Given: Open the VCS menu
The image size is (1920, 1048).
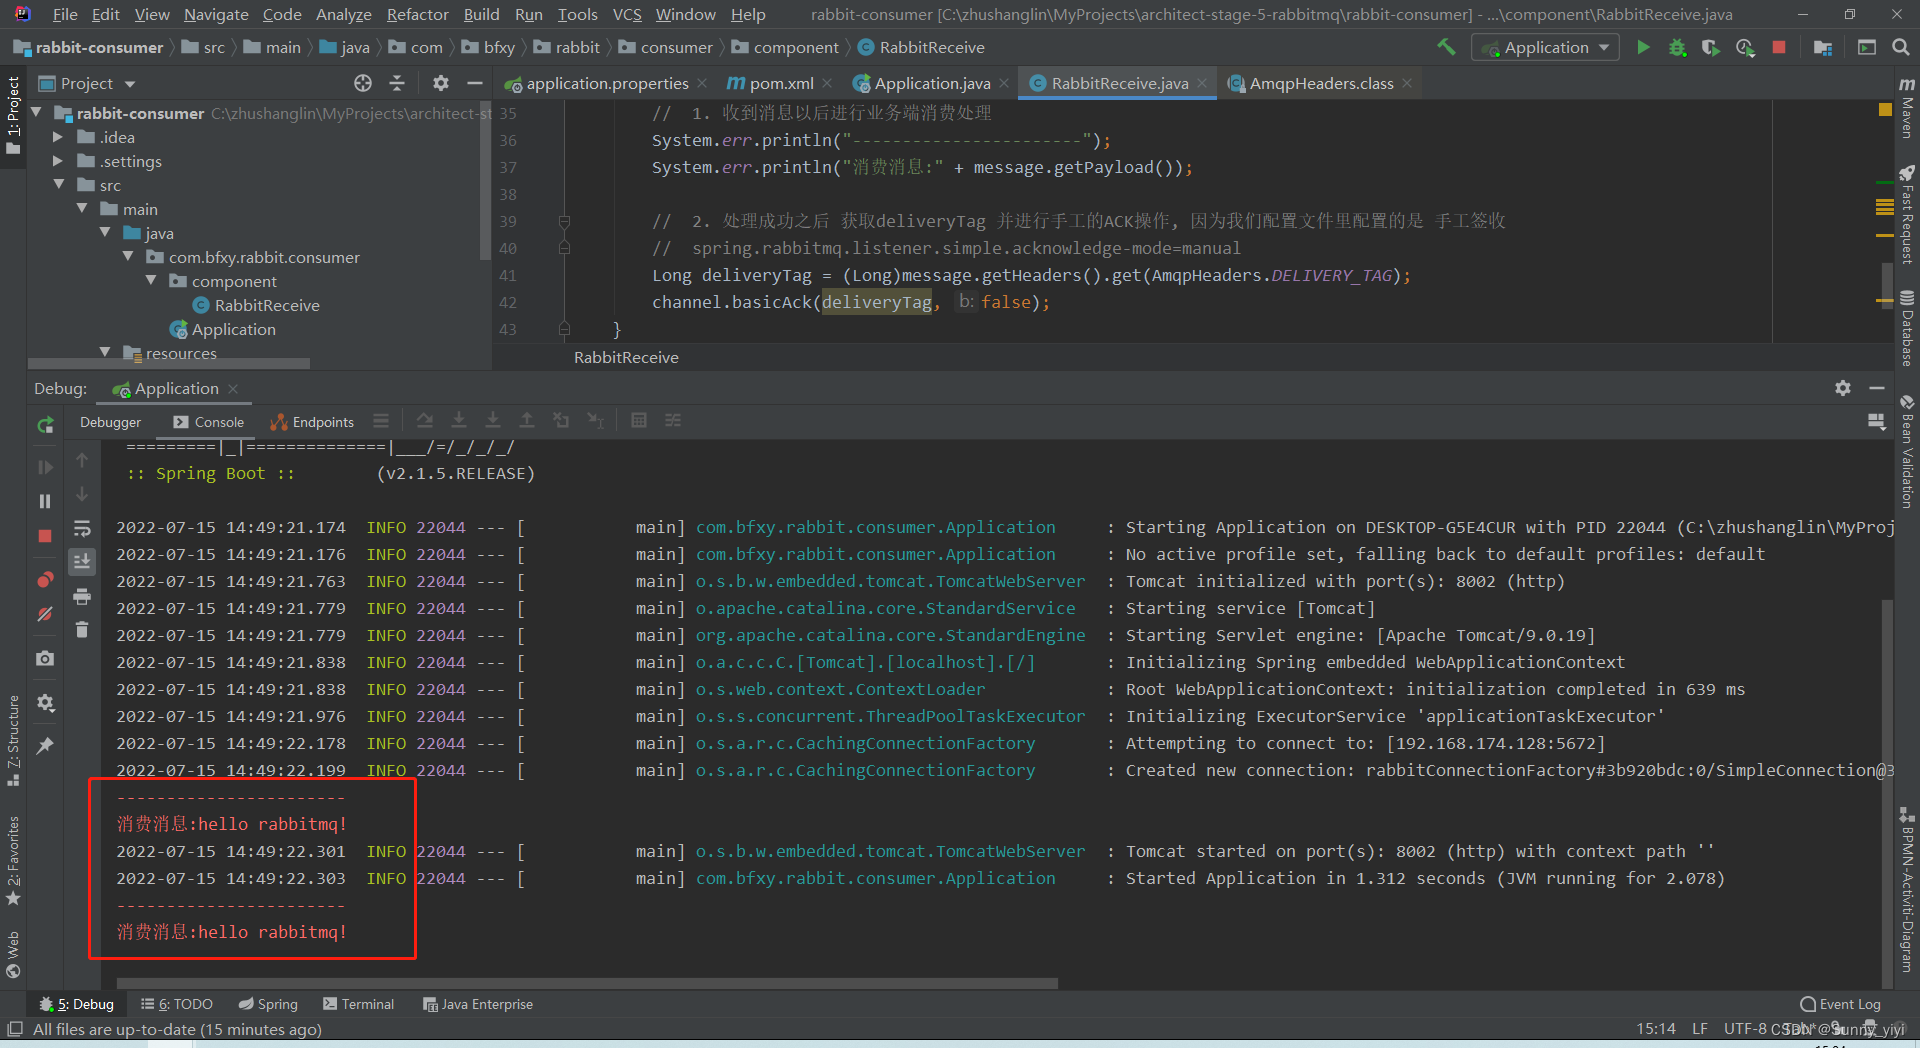Looking at the screenshot, I should [627, 14].
